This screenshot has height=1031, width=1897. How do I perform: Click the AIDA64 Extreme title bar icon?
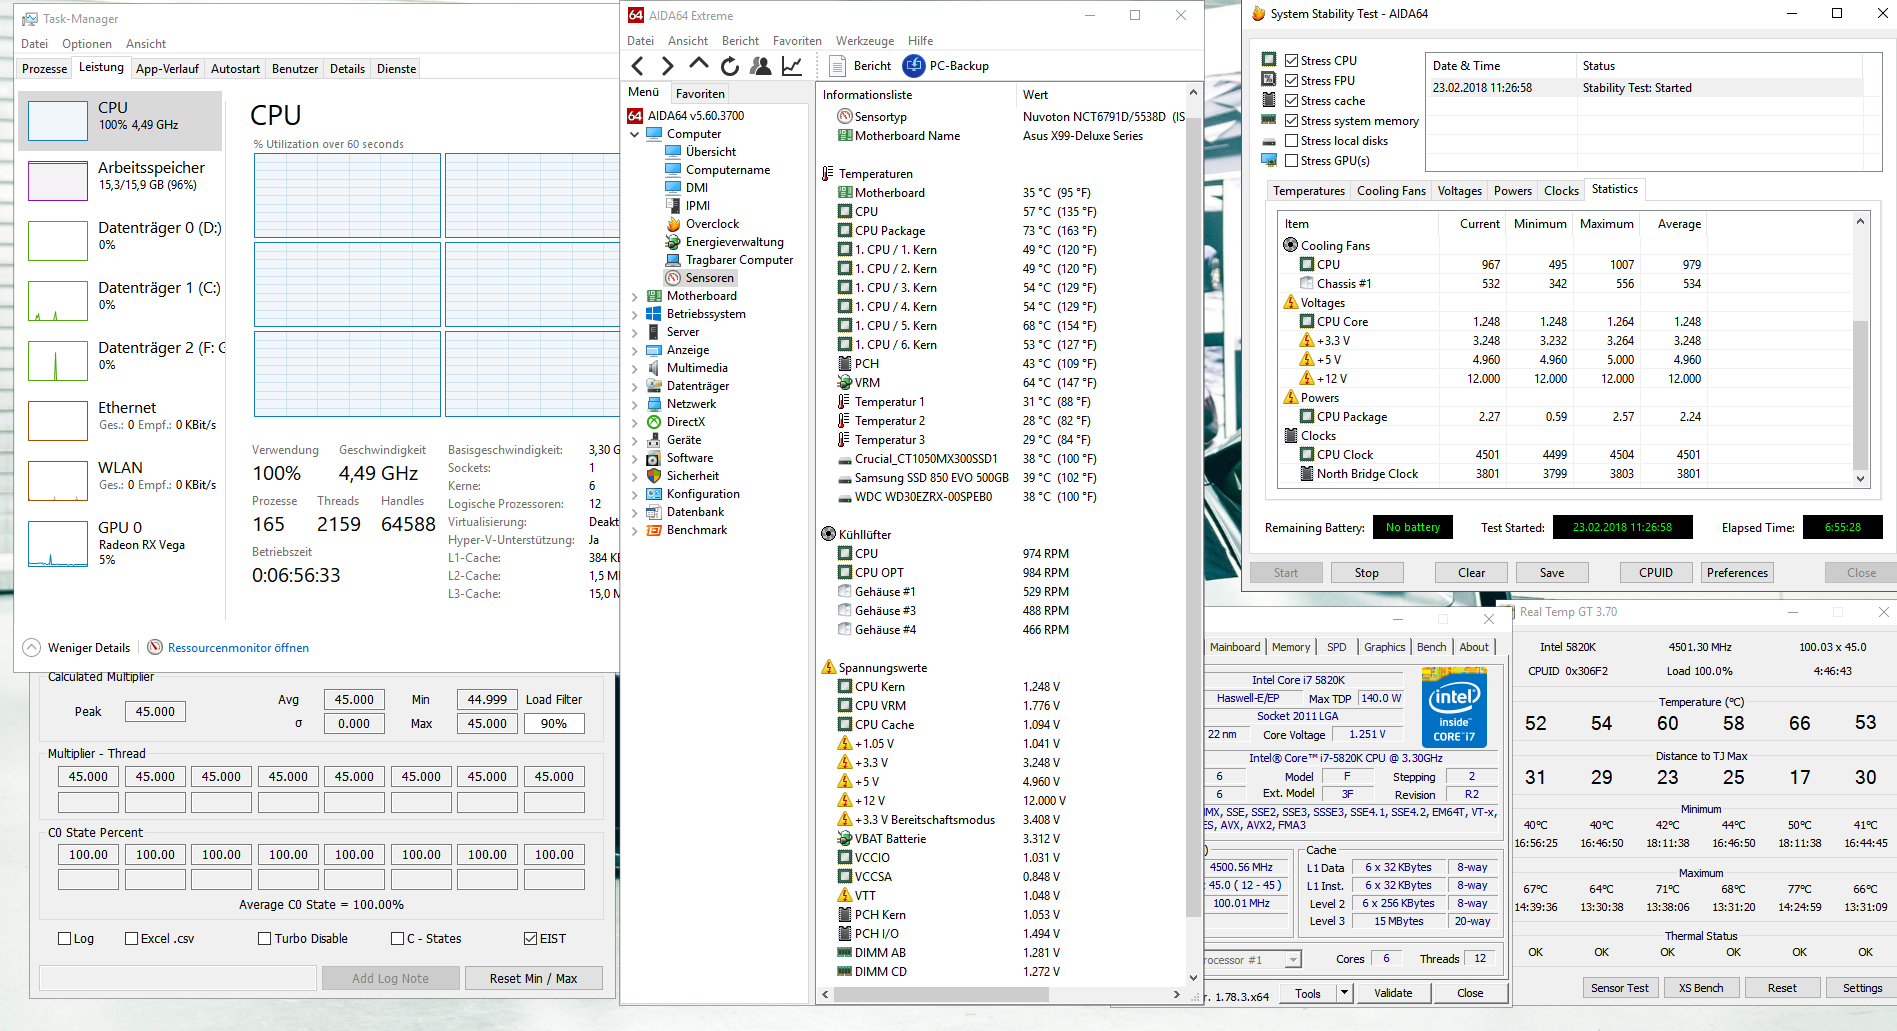(635, 15)
